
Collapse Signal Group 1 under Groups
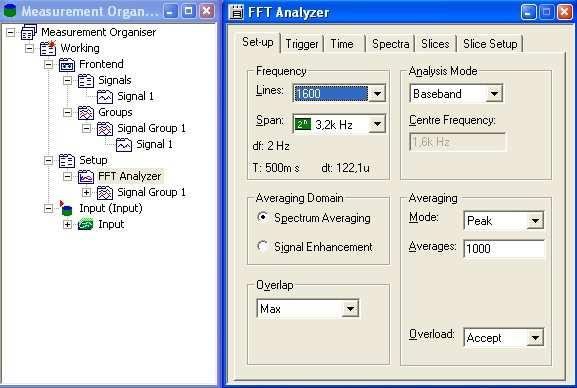point(86,128)
